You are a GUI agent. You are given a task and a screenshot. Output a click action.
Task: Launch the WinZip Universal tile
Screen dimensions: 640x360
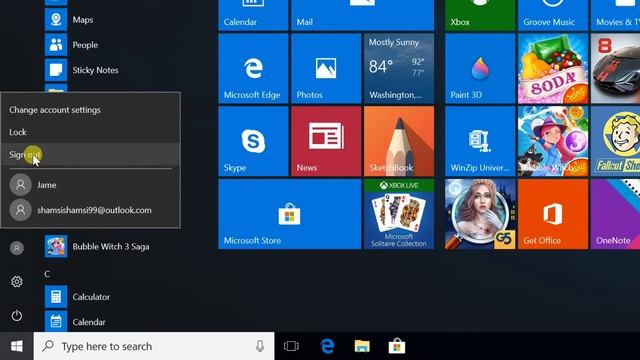point(480,141)
